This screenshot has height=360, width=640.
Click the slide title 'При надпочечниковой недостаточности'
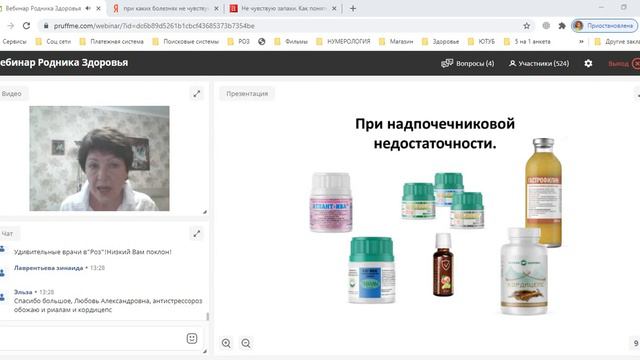click(435, 133)
